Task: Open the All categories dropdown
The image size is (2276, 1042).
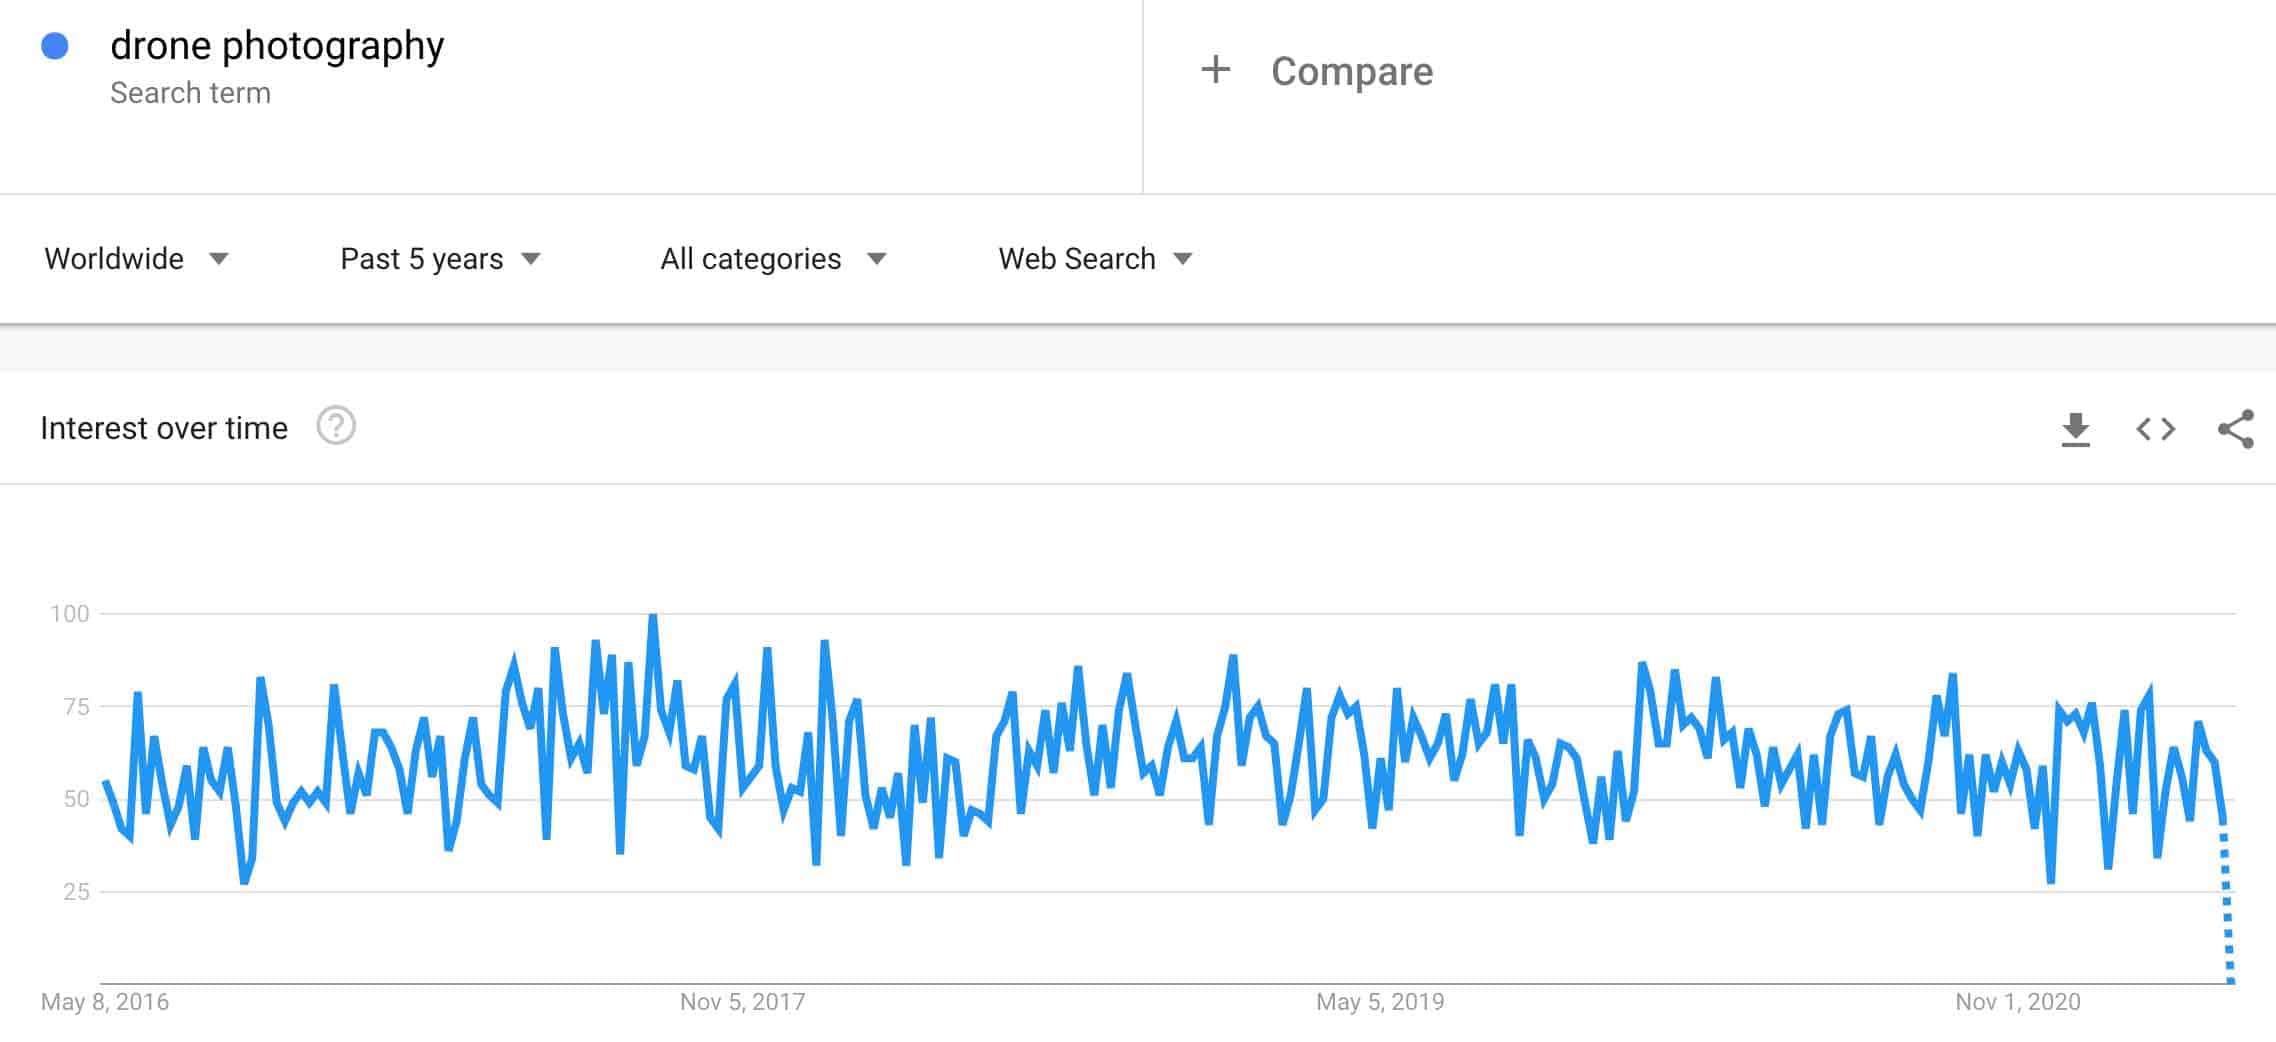Action: pos(773,259)
